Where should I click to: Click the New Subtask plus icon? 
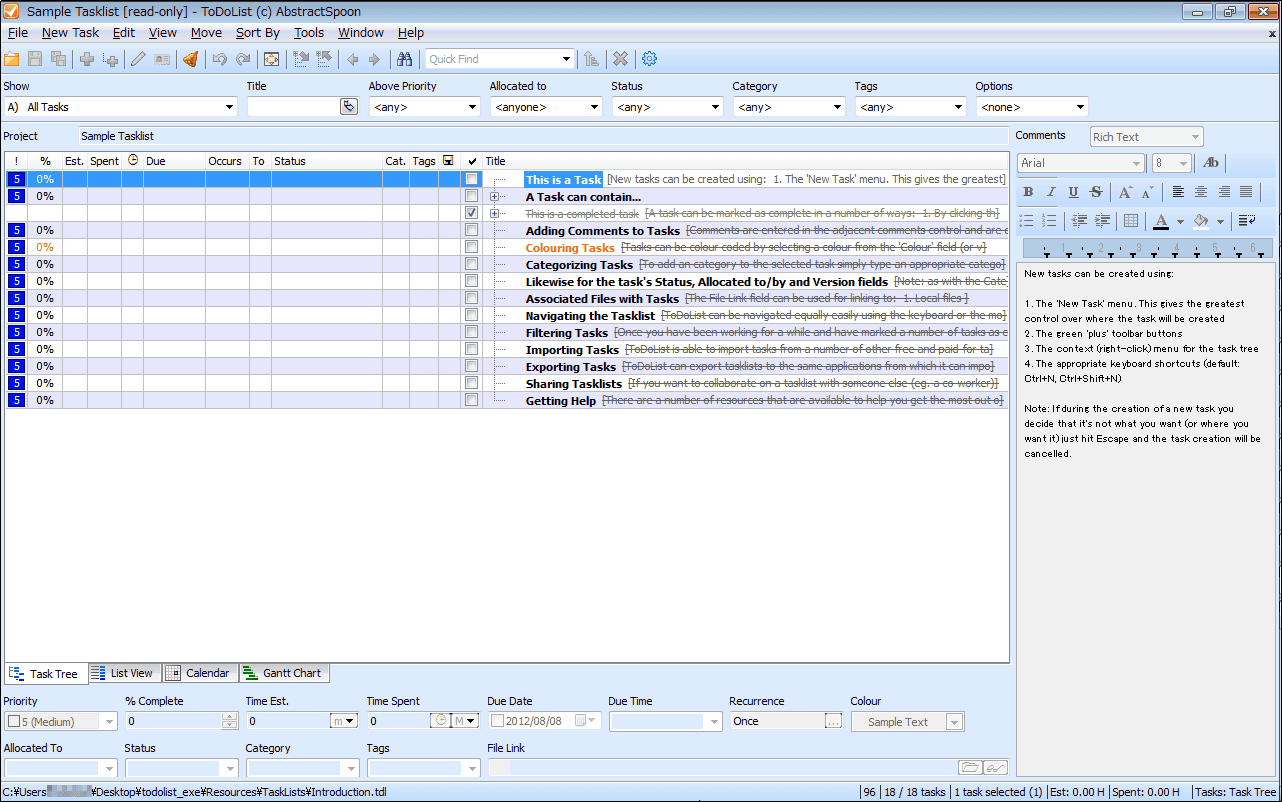click(x=110, y=59)
